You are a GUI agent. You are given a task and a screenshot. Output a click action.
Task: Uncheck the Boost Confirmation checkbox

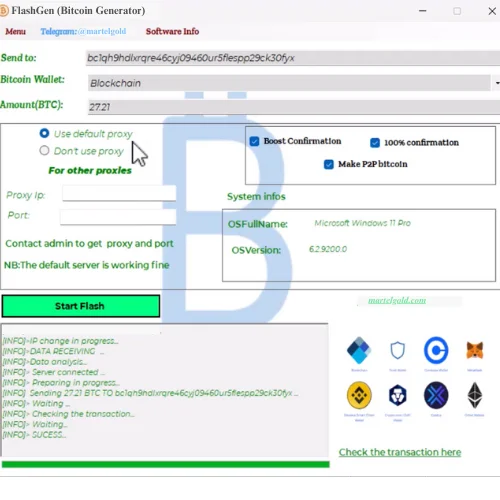point(254,141)
